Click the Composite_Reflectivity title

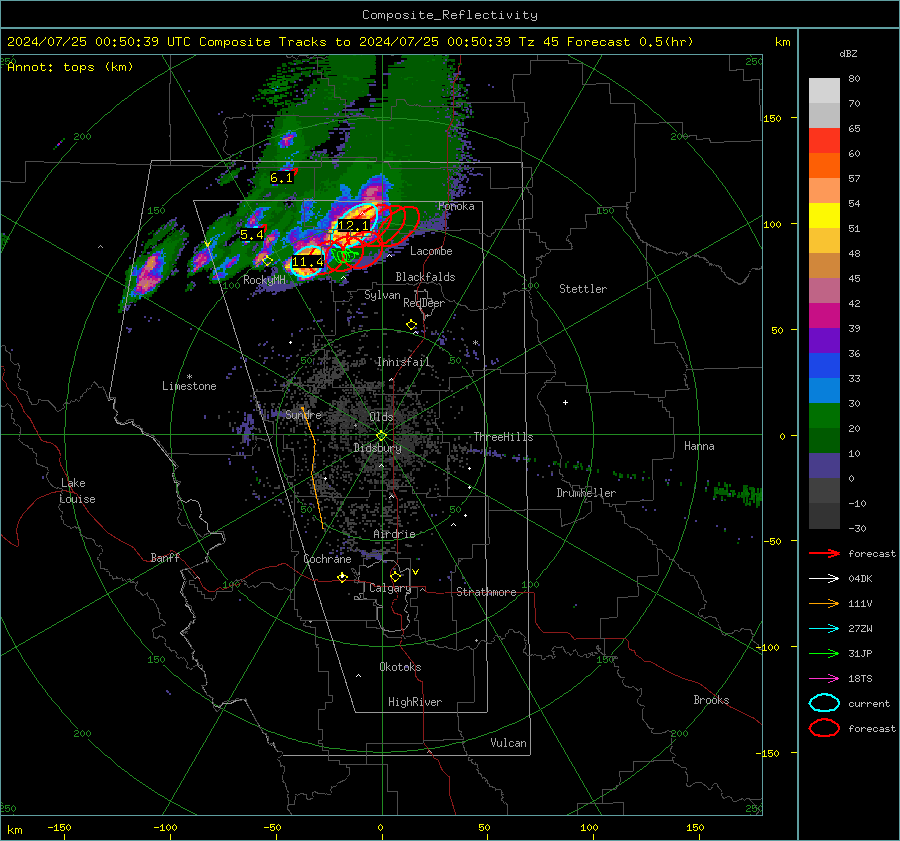[449, 15]
